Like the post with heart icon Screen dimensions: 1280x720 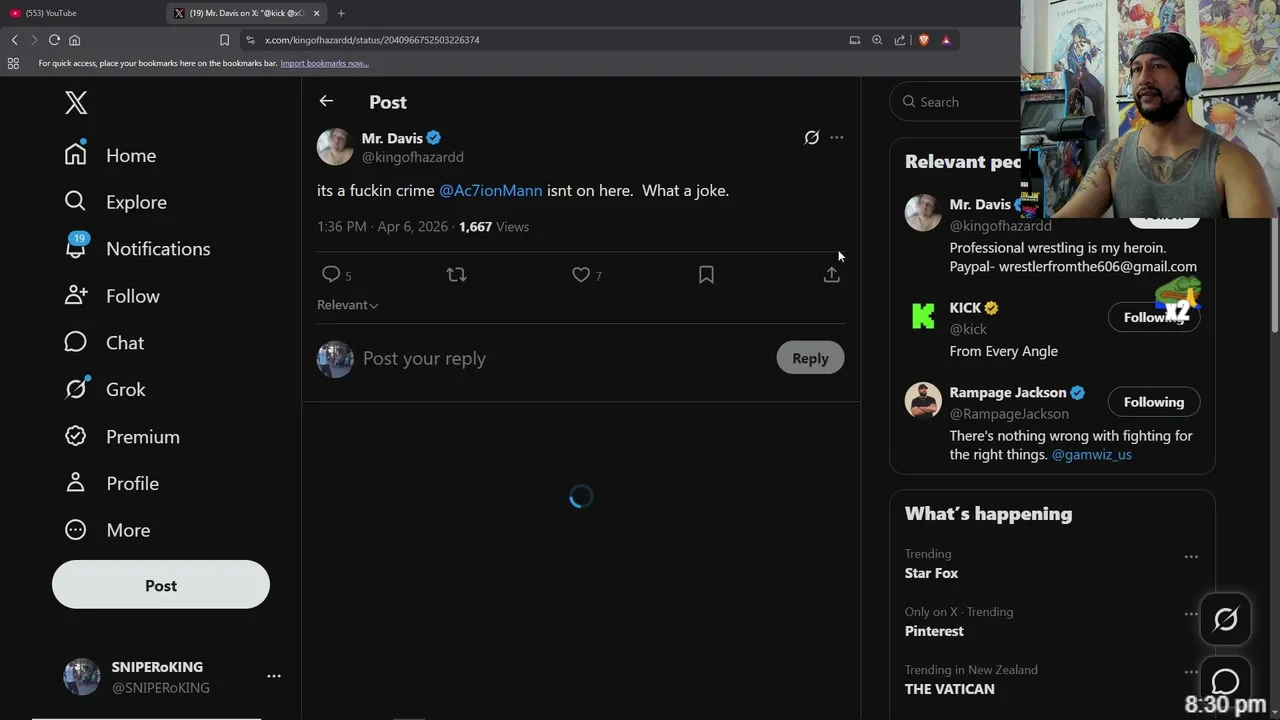(581, 274)
